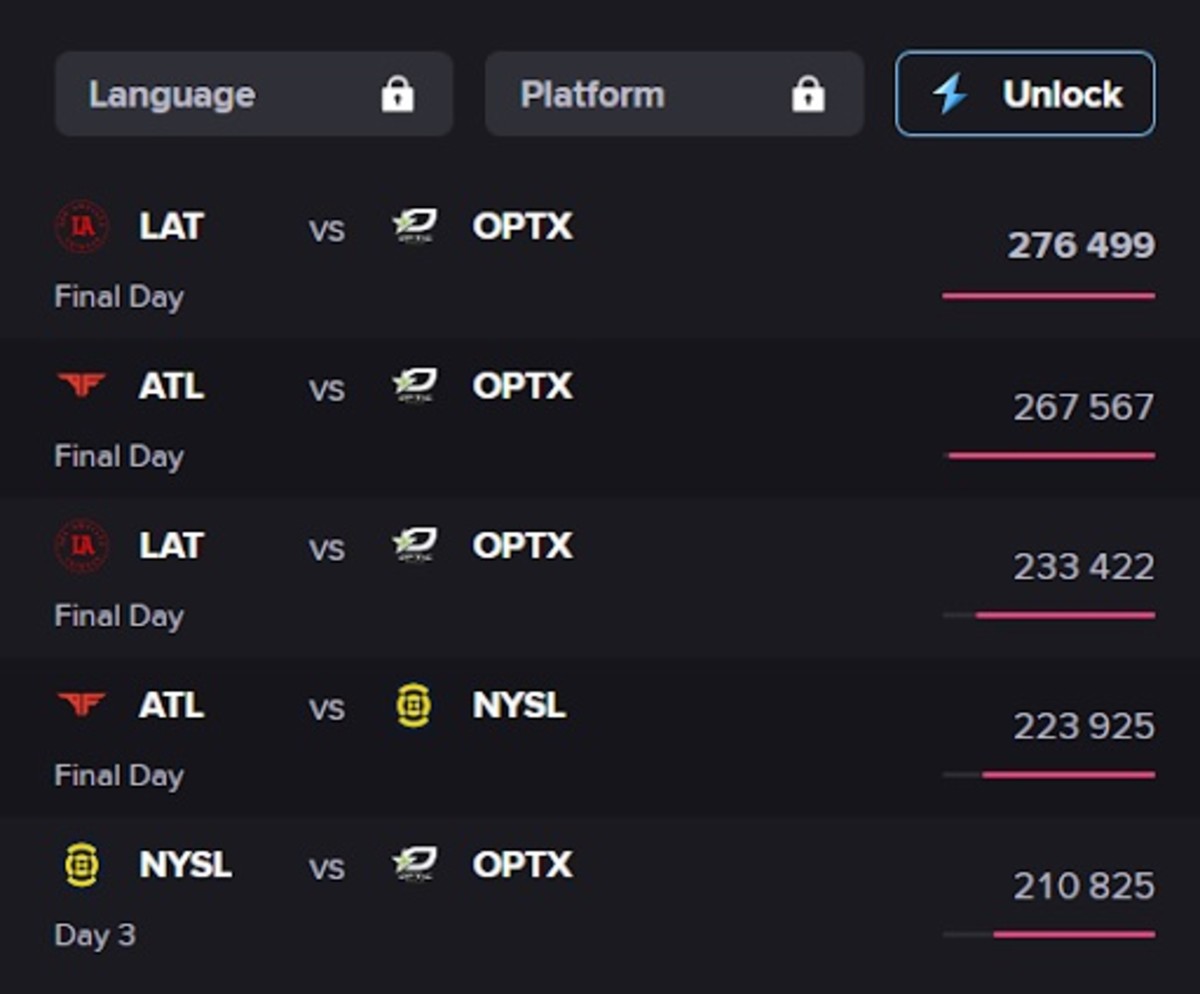
Task: Open the locked Language filter dropdown
Action: [253, 94]
